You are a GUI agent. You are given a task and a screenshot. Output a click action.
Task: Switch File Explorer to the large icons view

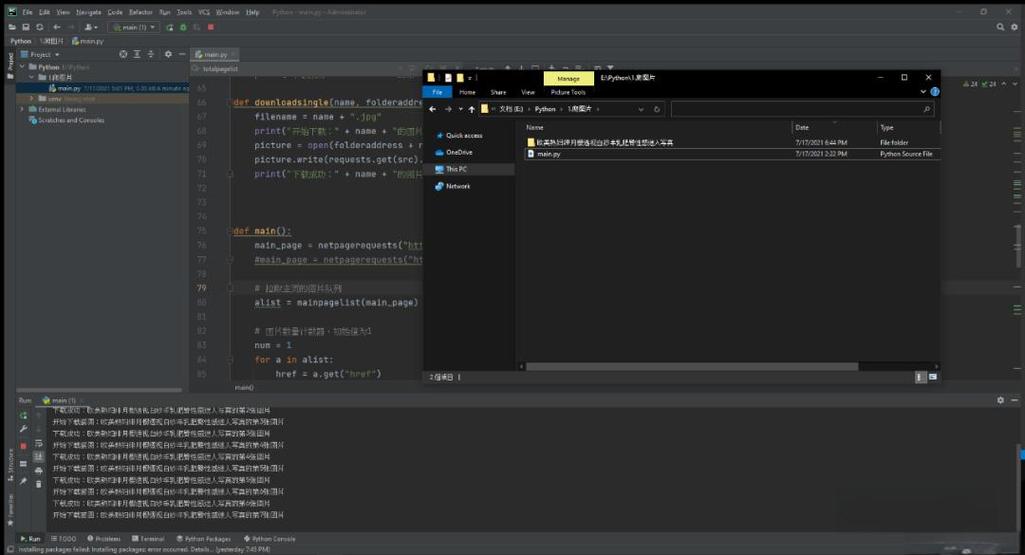click(933, 377)
